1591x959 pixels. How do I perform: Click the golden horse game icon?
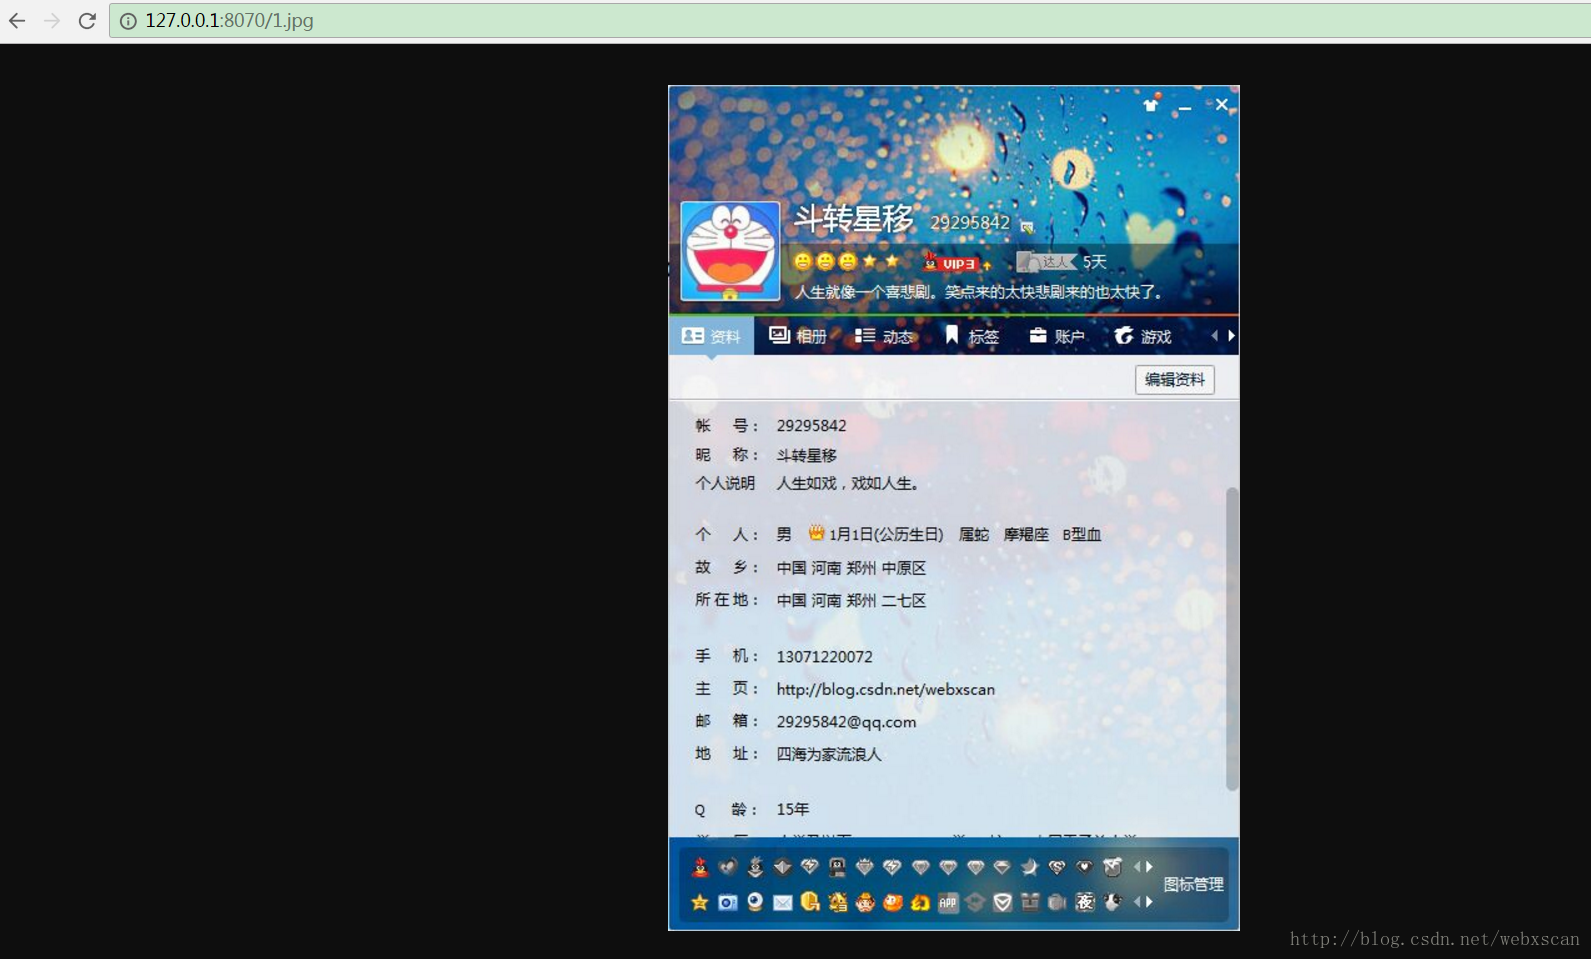(x=838, y=902)
